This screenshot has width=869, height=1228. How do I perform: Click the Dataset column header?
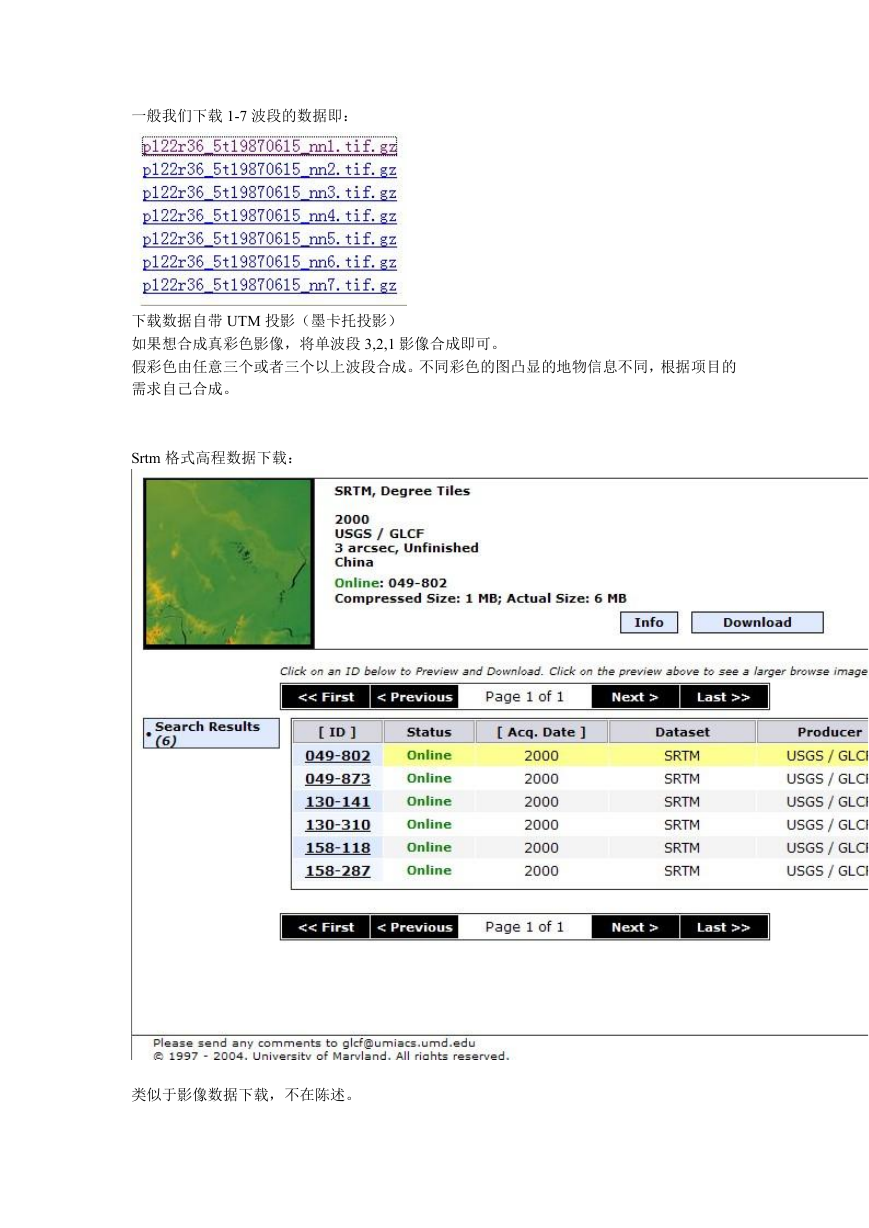pos(682,732)
